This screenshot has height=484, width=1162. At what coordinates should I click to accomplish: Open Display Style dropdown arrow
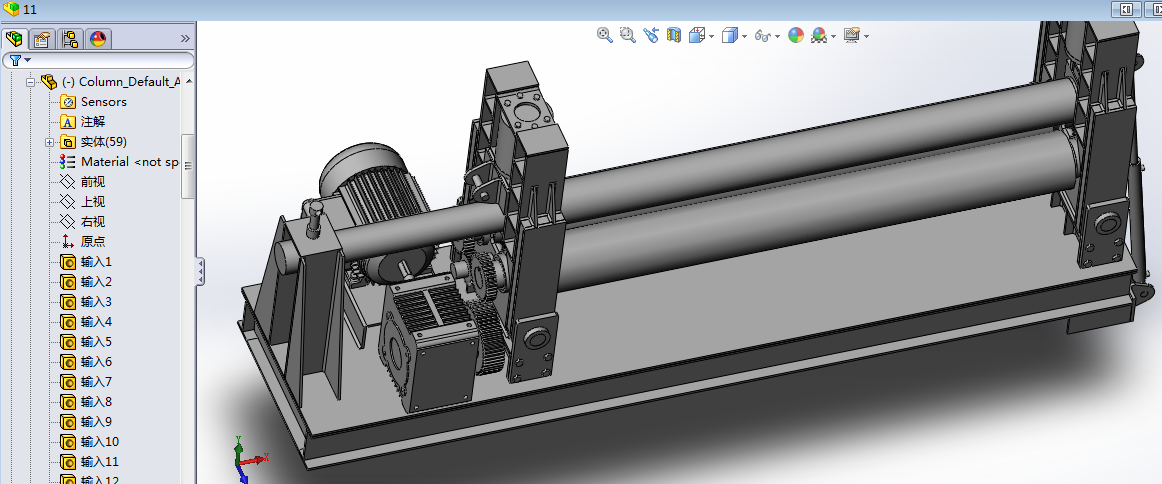pos(745,36)
